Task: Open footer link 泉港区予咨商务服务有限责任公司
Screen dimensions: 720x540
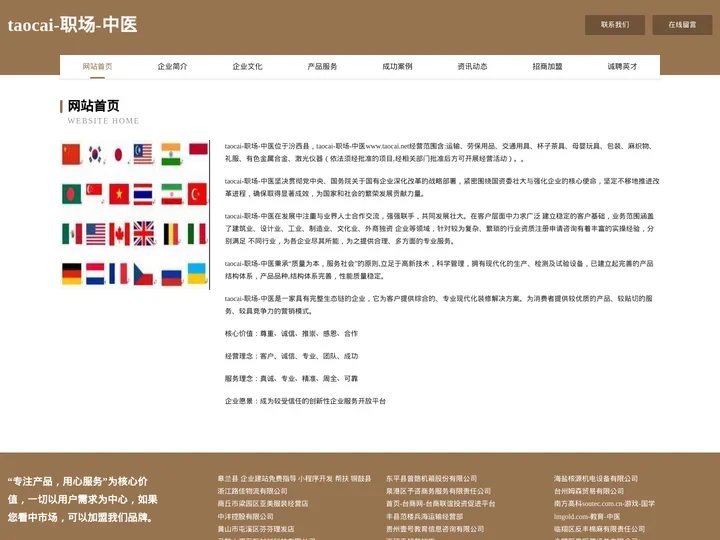Action: pyautogui.click(x=439, y=491)
